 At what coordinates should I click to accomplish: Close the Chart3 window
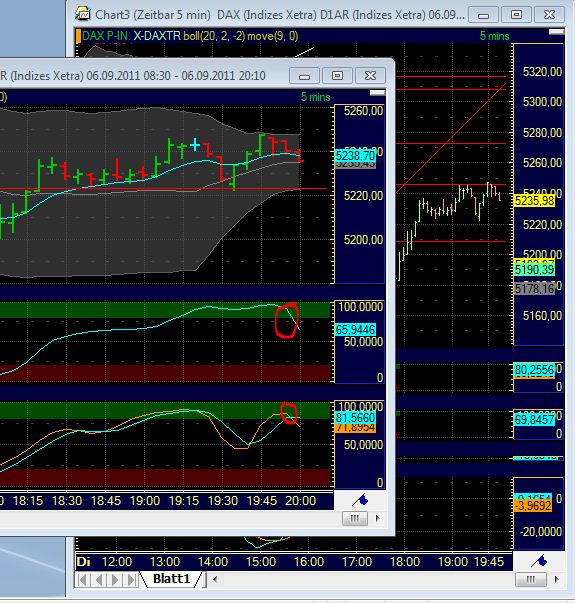(549, 15)
